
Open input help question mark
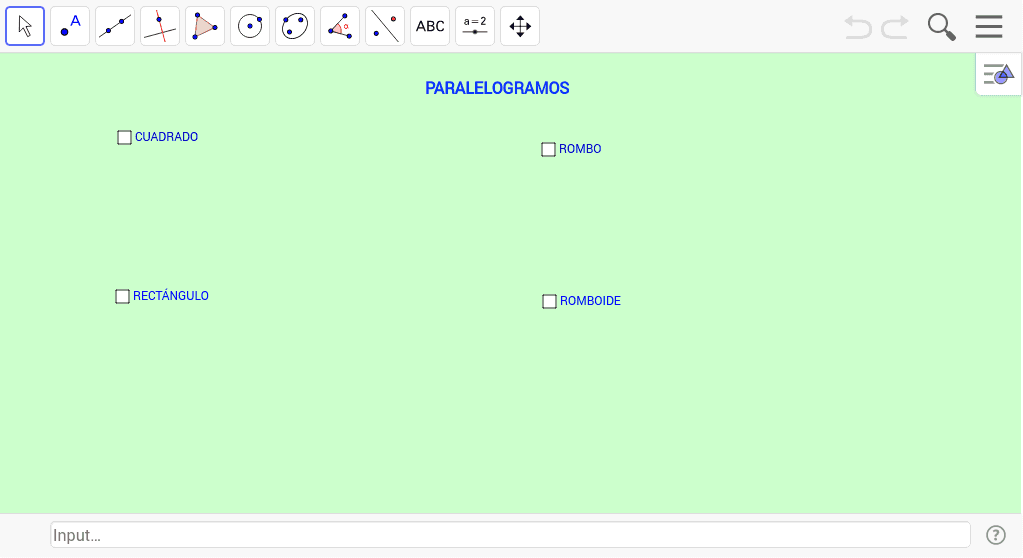point(996,535)
